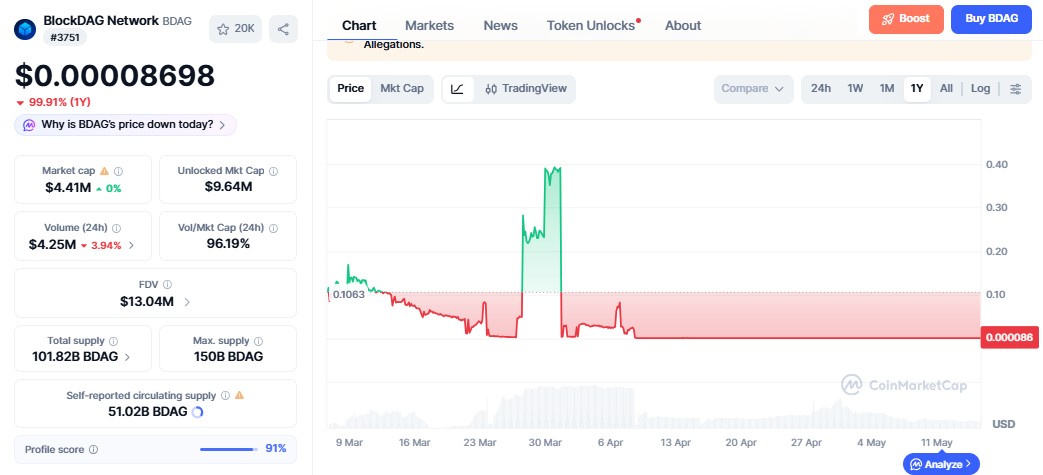Click the Market cap warning triangle icon
Viewport: 1043px width, 475px height.
point(104,171)
